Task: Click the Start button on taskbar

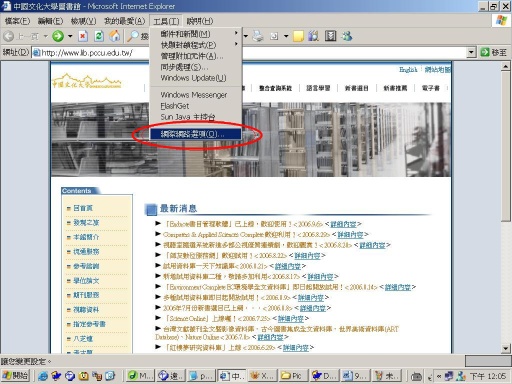Action: point(16,376)
